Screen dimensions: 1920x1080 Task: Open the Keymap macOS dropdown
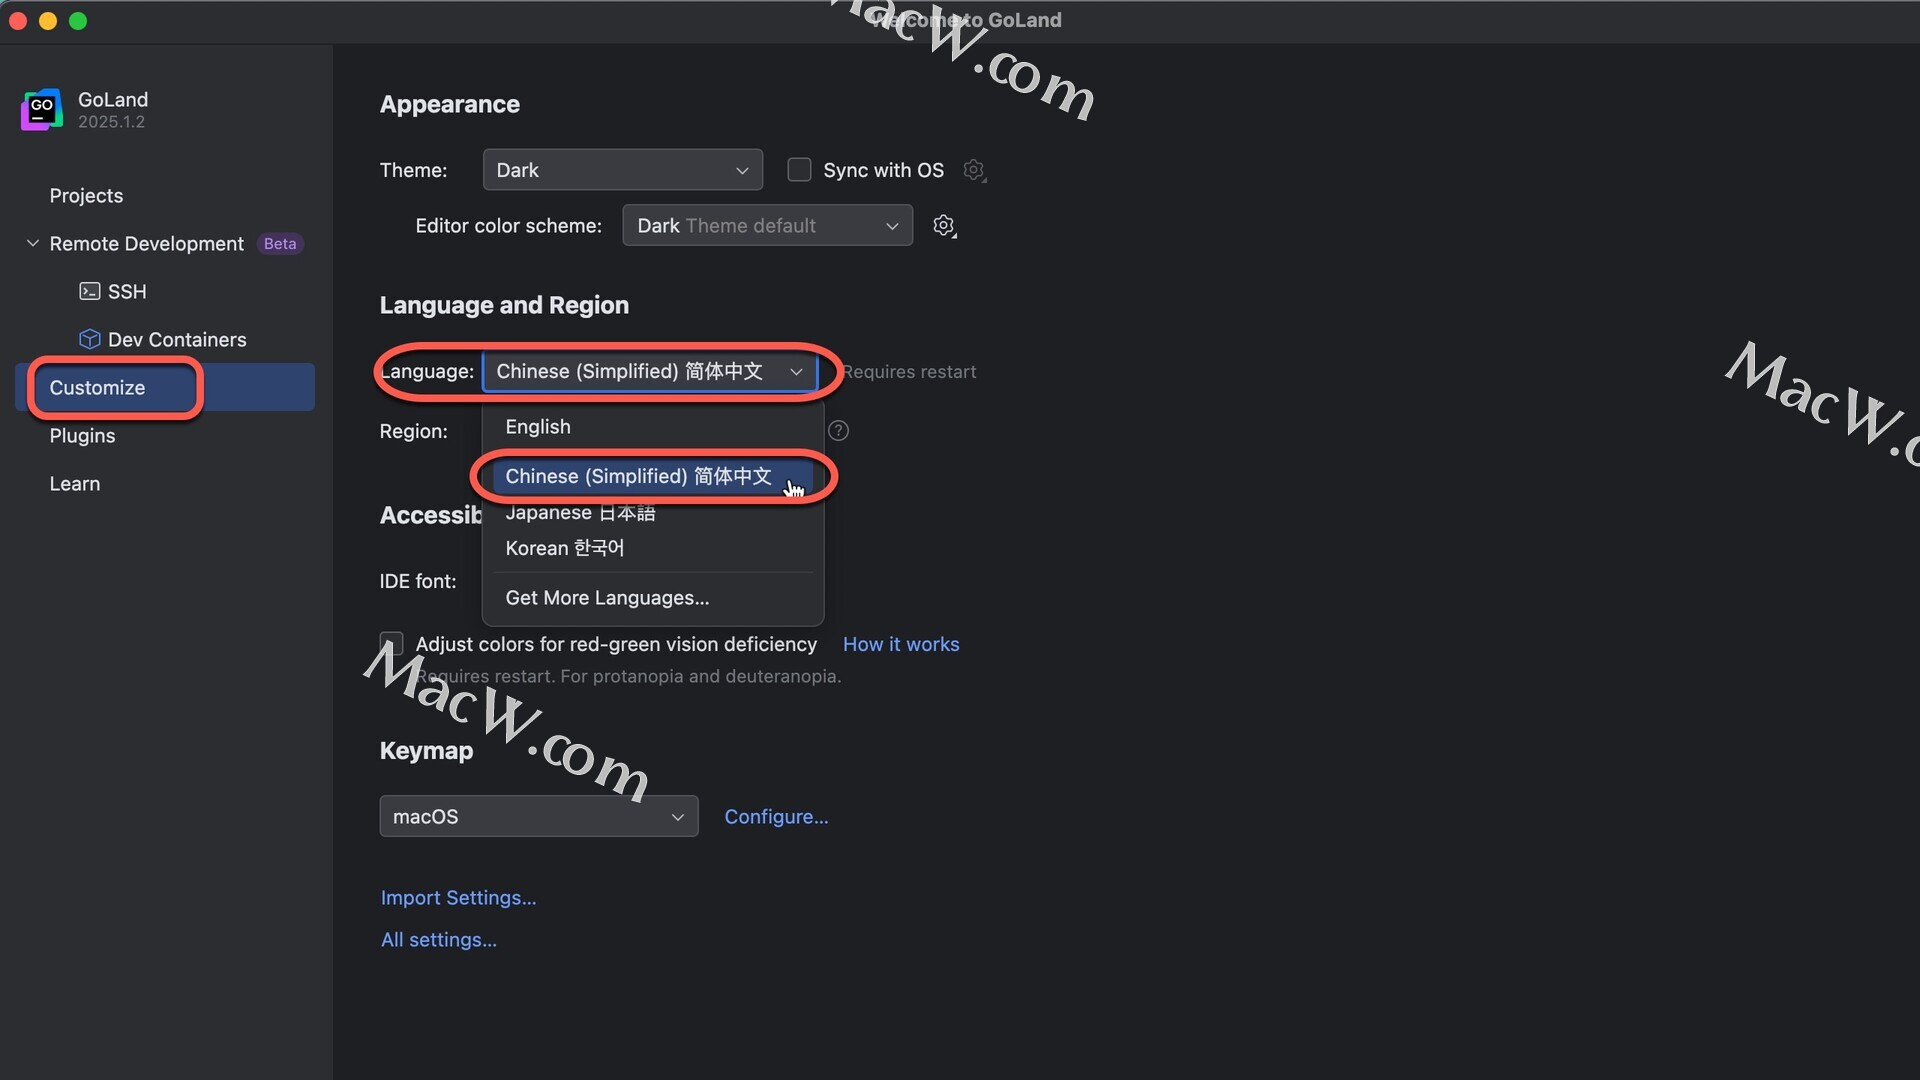coord(538,816)
